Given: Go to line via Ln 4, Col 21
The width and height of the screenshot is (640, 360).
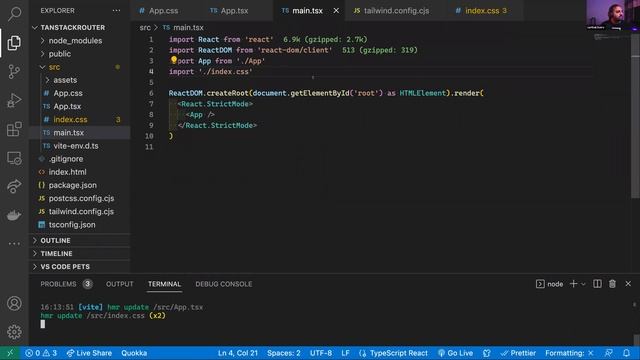Looking at the screenshot, I should point(238,353).
